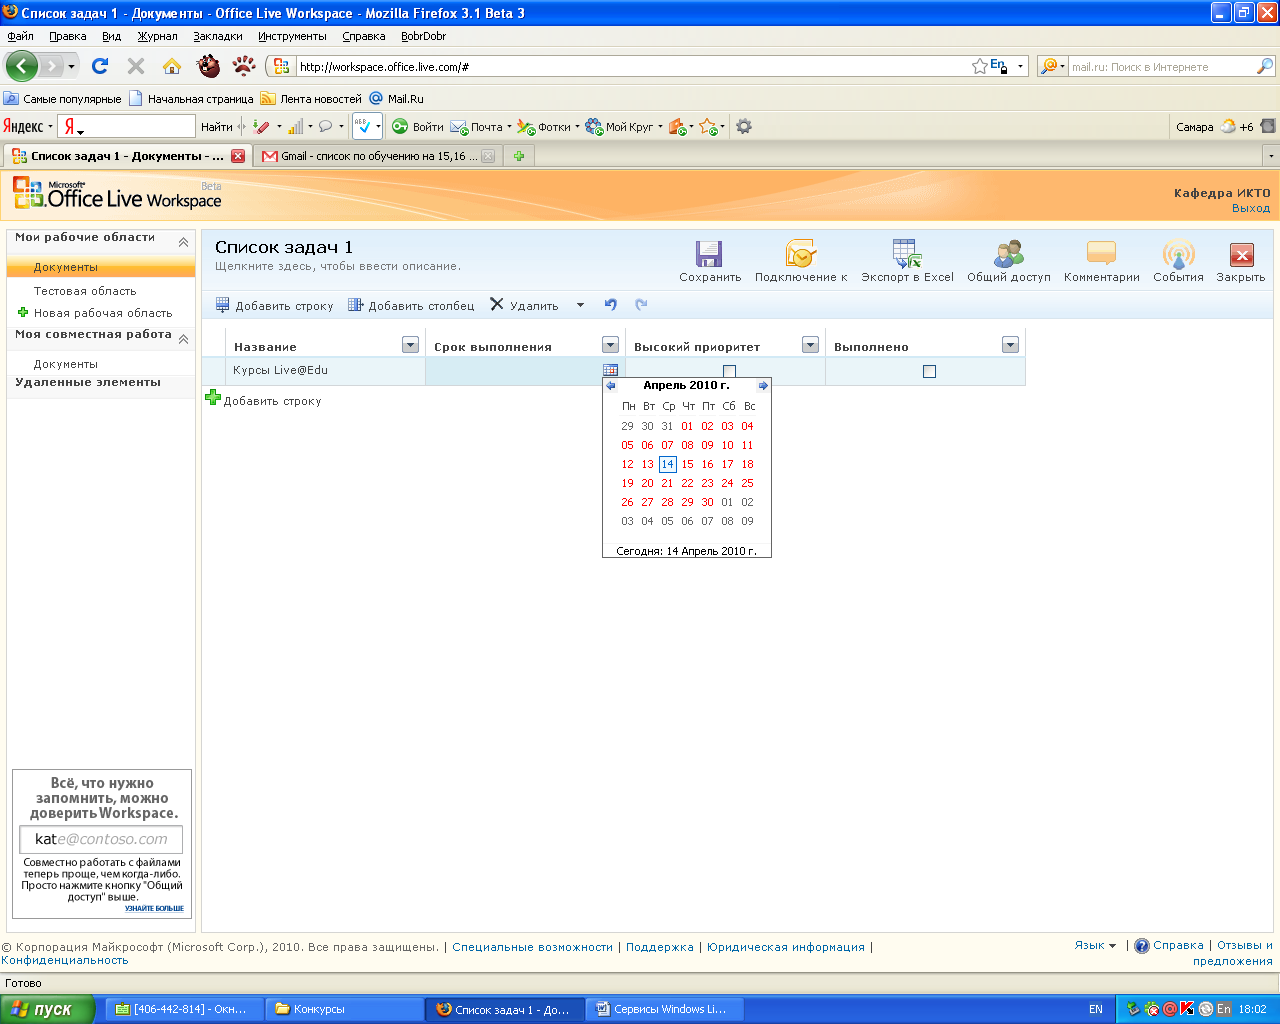
Task: Open Инструменты menu
Action: (x=292, y=36)
